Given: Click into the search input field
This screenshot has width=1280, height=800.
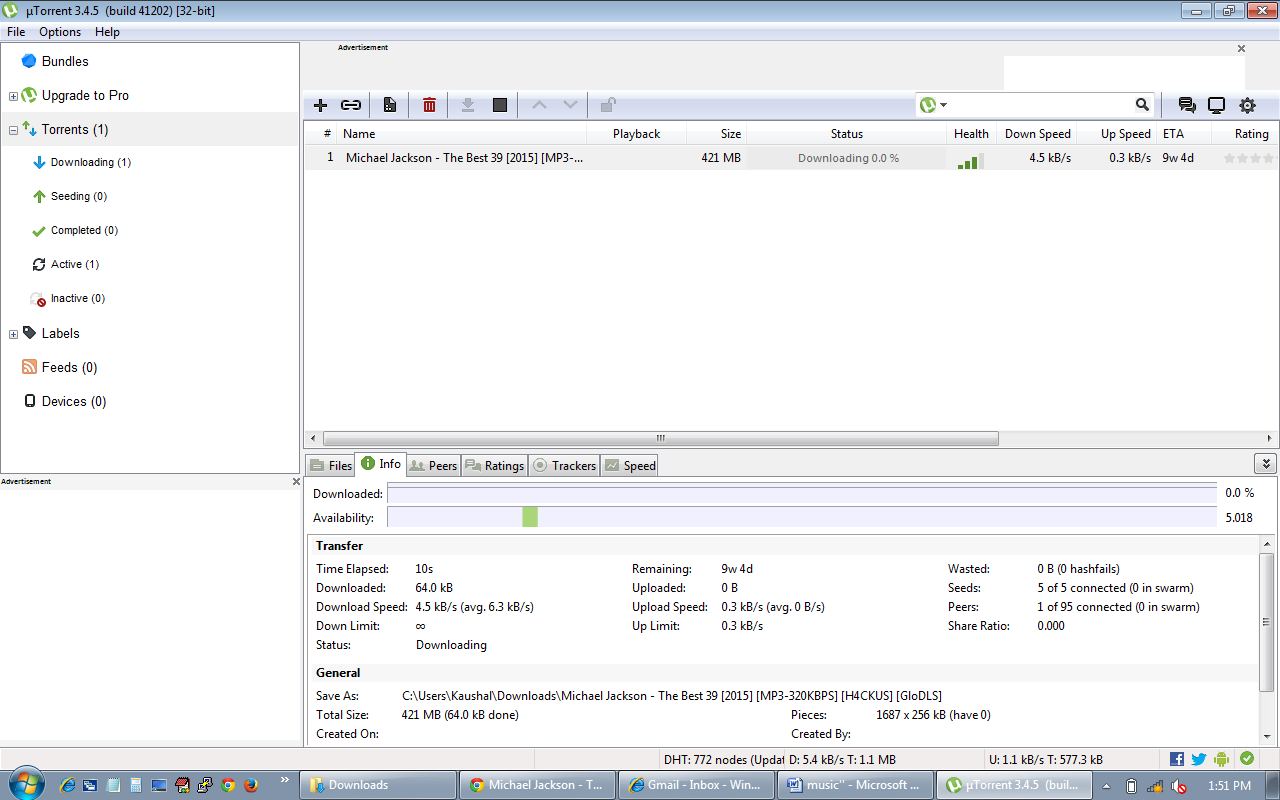Looking at the screenshot, I should (x=1041, y=105).
